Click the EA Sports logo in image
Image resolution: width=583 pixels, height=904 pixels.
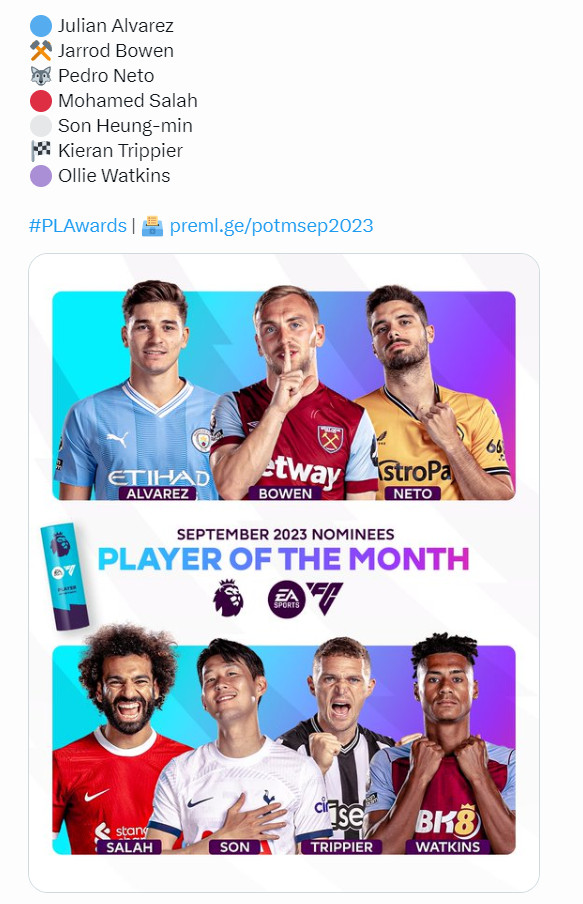pyautogui.click(x=287, y=600)
